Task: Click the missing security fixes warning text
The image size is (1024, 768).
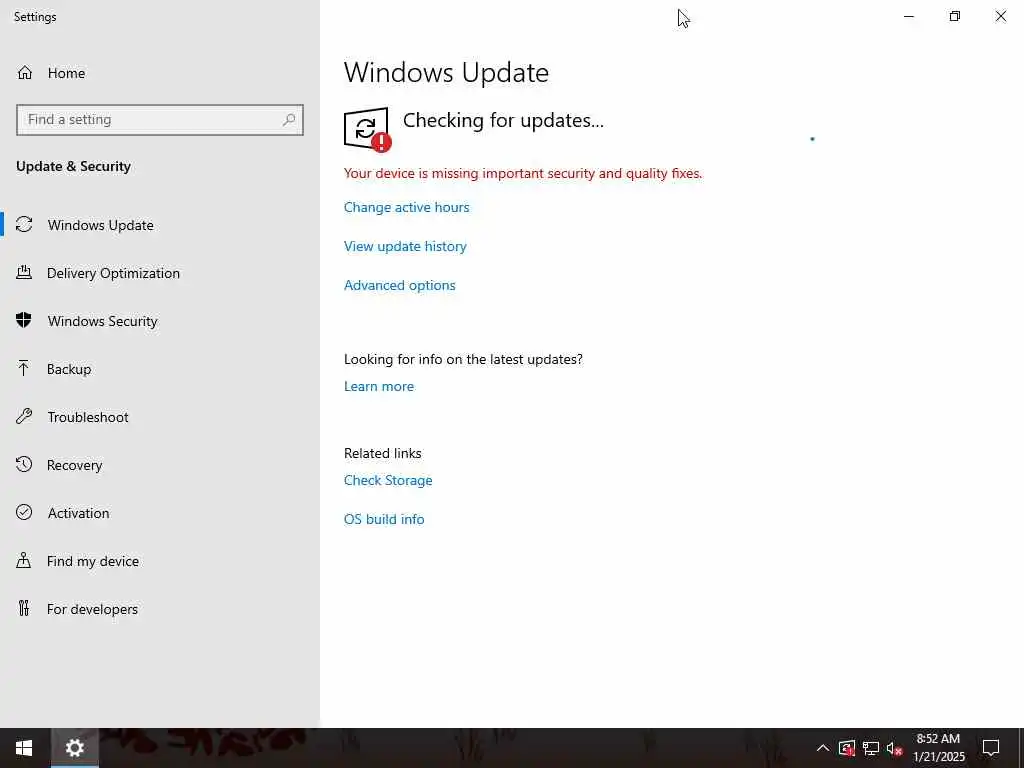Action: (522, 173)
